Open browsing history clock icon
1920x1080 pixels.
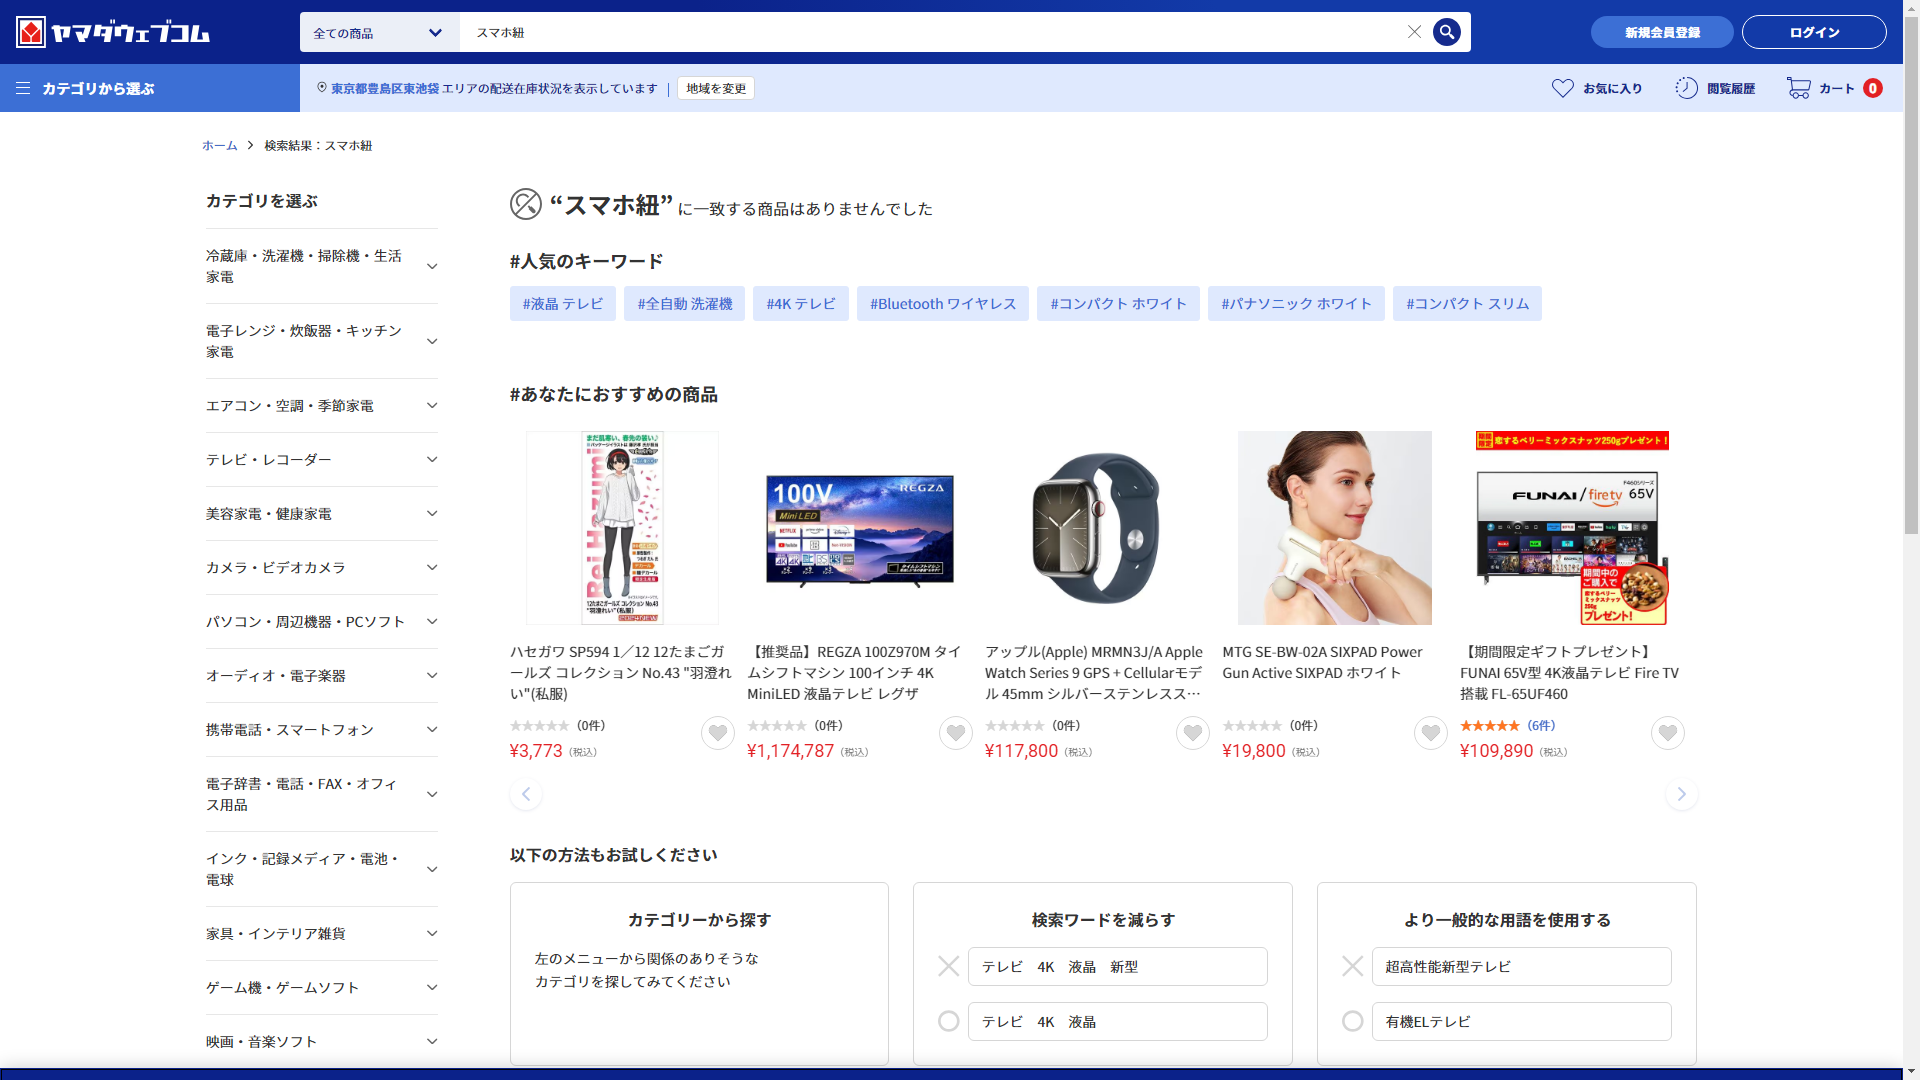1686,88
